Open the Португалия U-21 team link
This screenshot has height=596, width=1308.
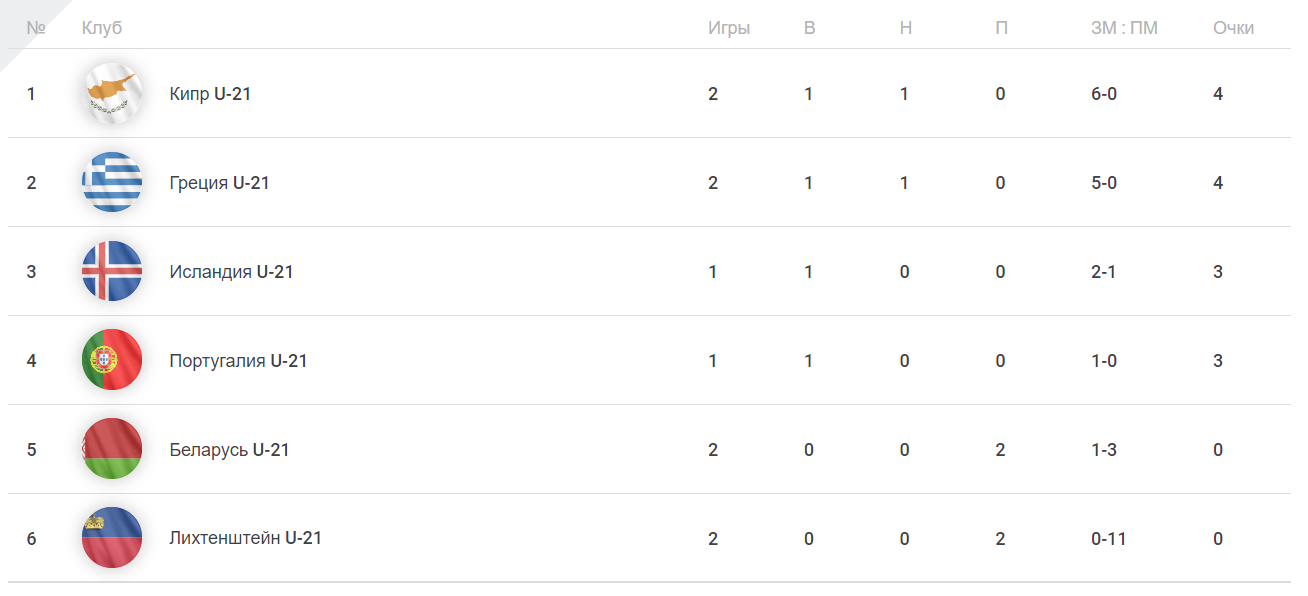(x=239, y=361)
